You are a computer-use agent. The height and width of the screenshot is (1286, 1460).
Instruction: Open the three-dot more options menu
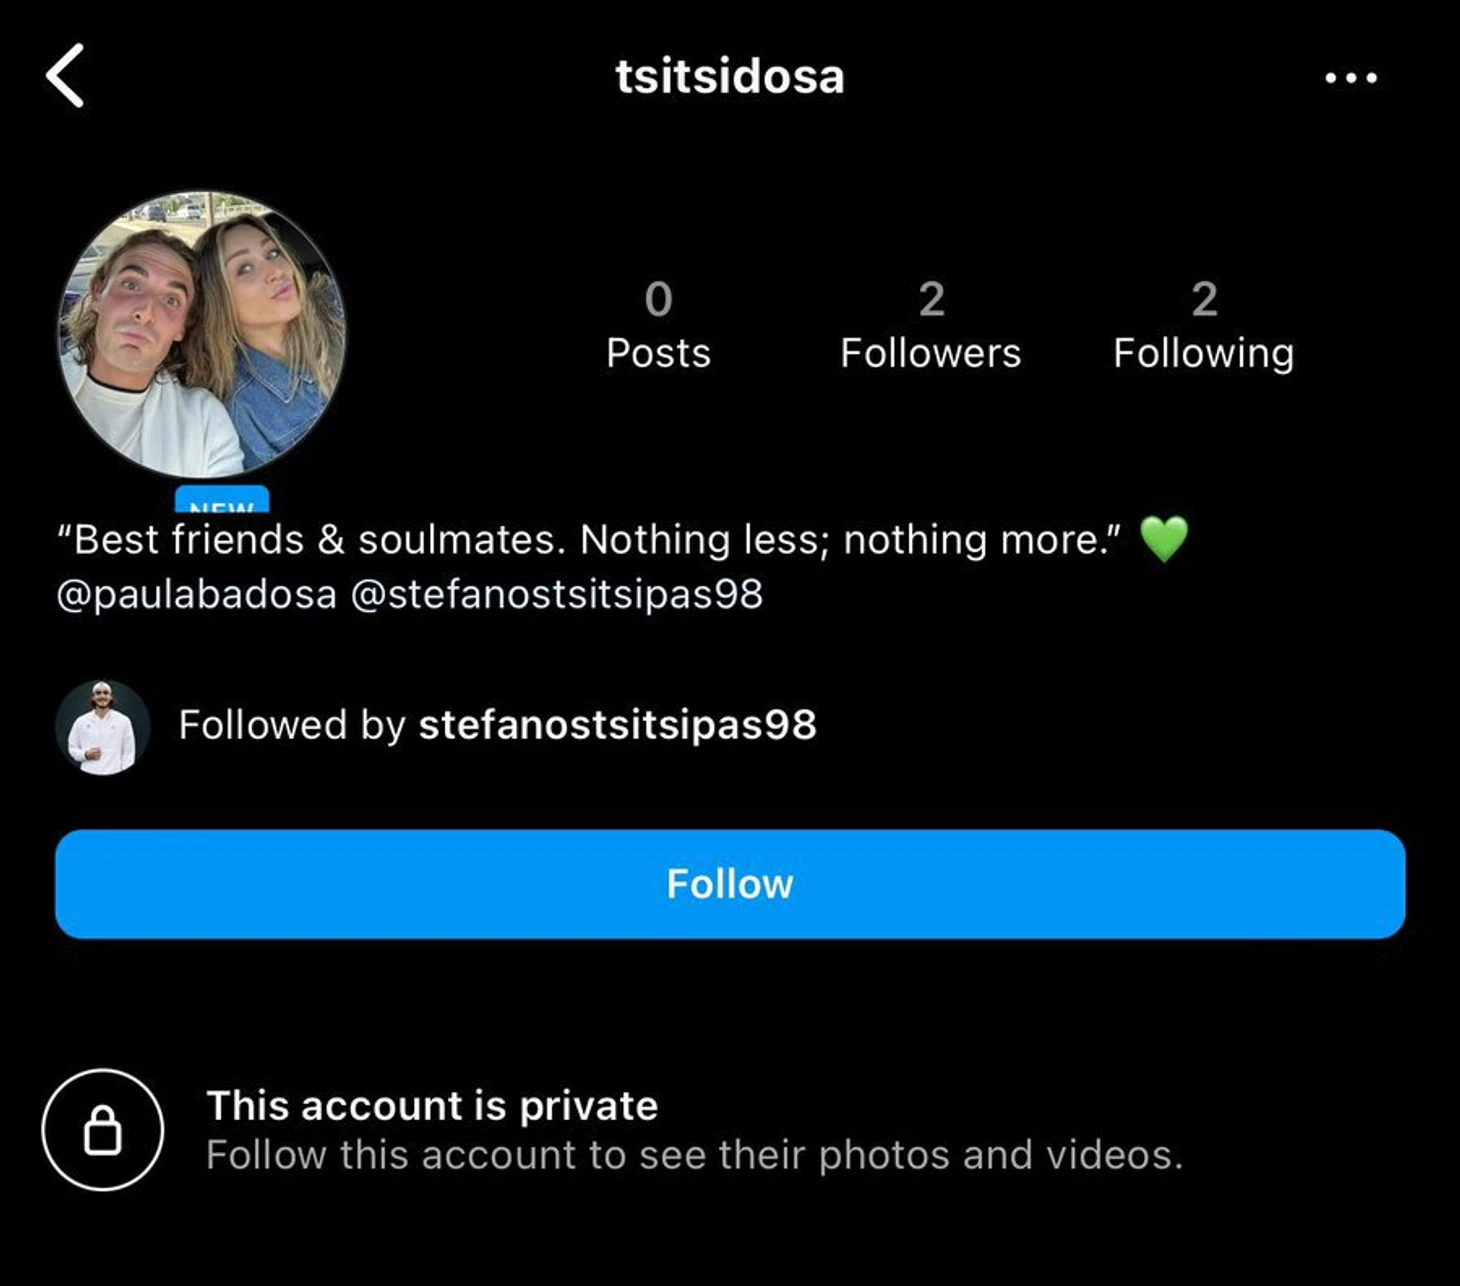point(1351,78)
